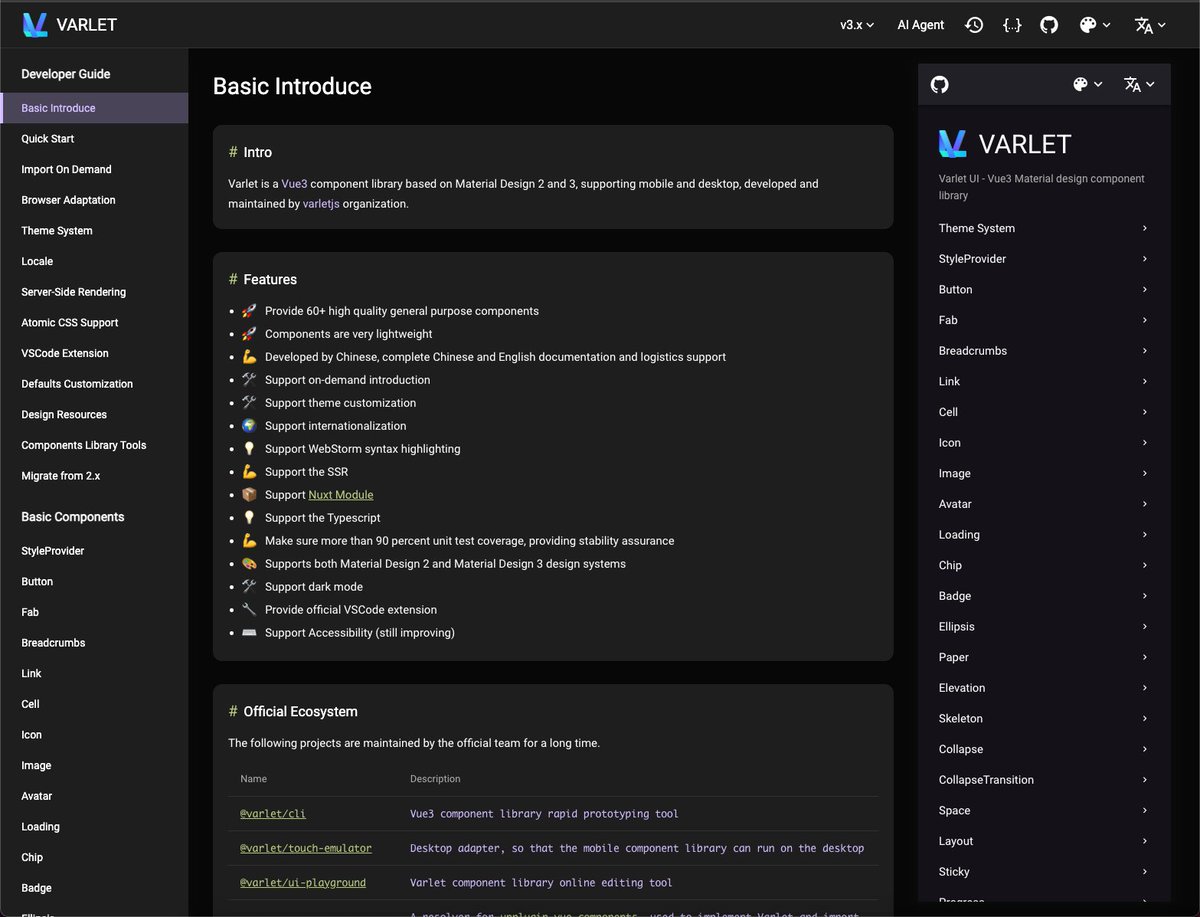Click Varlet logo in mobile preview
This screenshot has height=917, width=1200.
953,144
